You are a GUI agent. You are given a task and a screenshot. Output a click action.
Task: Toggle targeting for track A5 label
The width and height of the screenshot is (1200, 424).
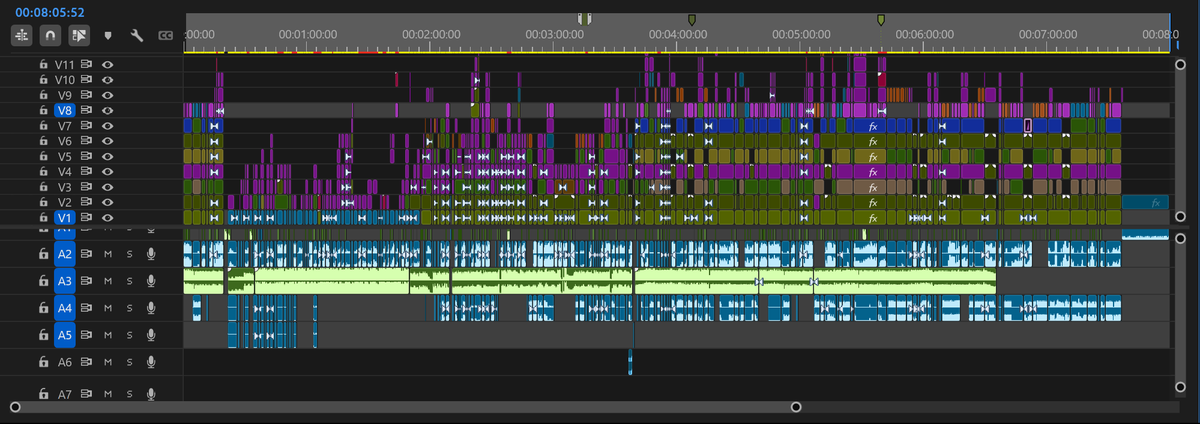coord(65,335)
